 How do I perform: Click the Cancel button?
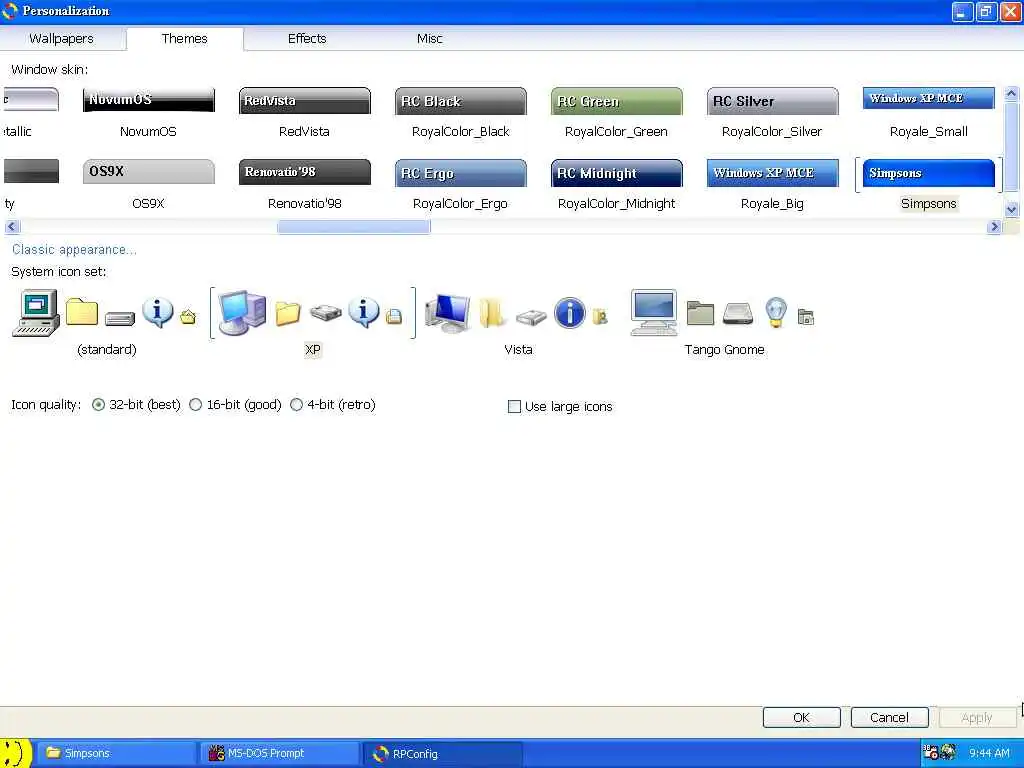tap(889, 718)
